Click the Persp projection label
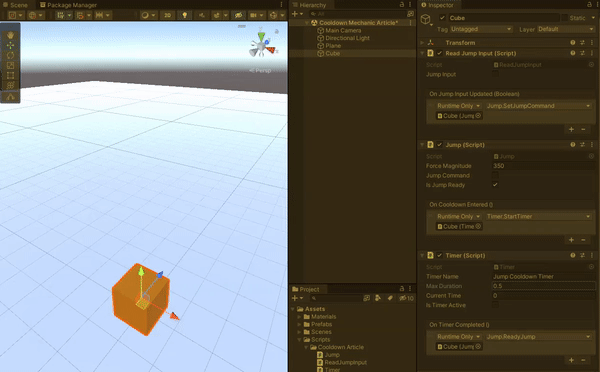Screen dimensions: 600x372 260,70
